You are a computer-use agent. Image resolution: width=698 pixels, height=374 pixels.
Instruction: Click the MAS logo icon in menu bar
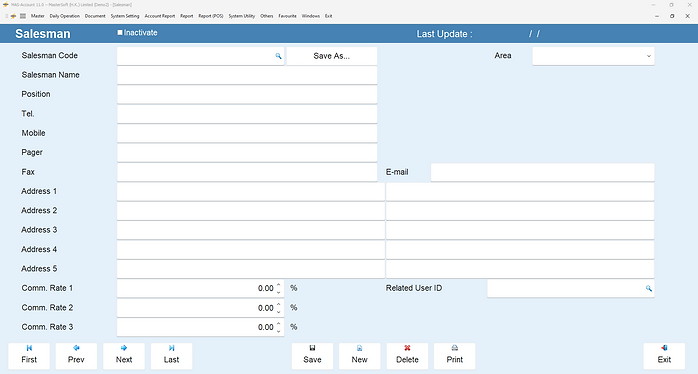tap(13, 16)
